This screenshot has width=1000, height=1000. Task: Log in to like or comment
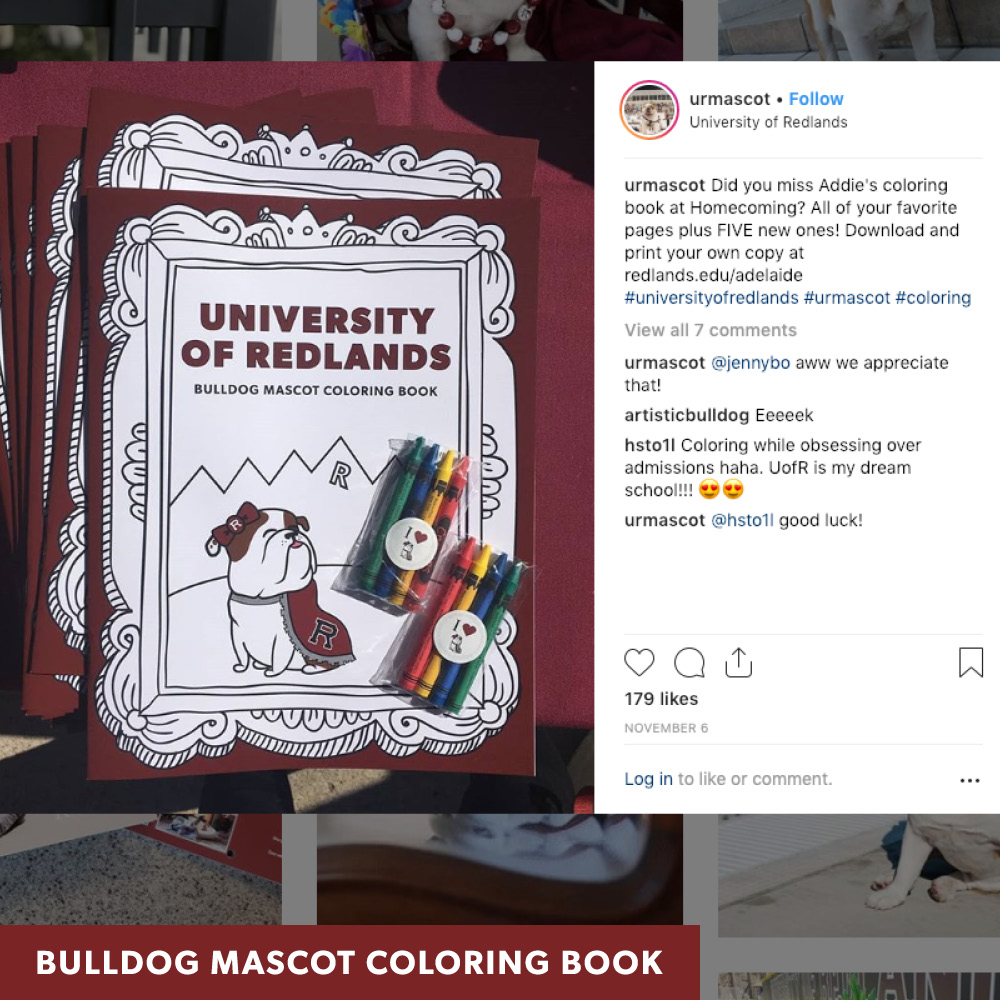click(648, 779)
